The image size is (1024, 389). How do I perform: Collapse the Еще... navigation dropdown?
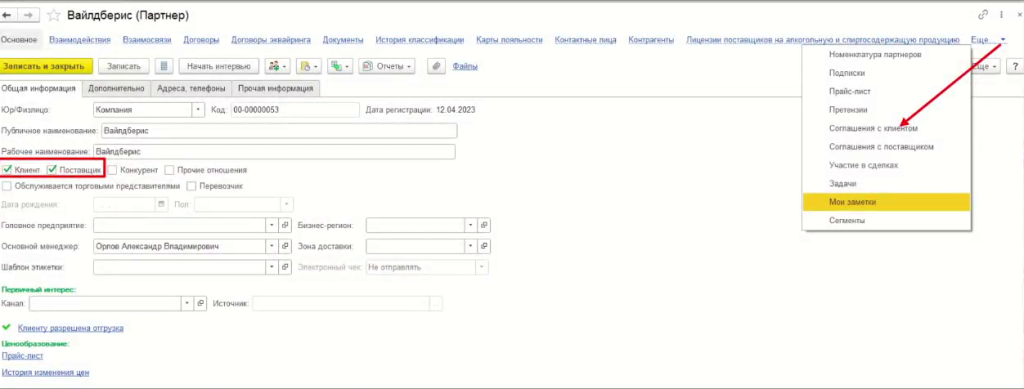(x=988, y=40)
